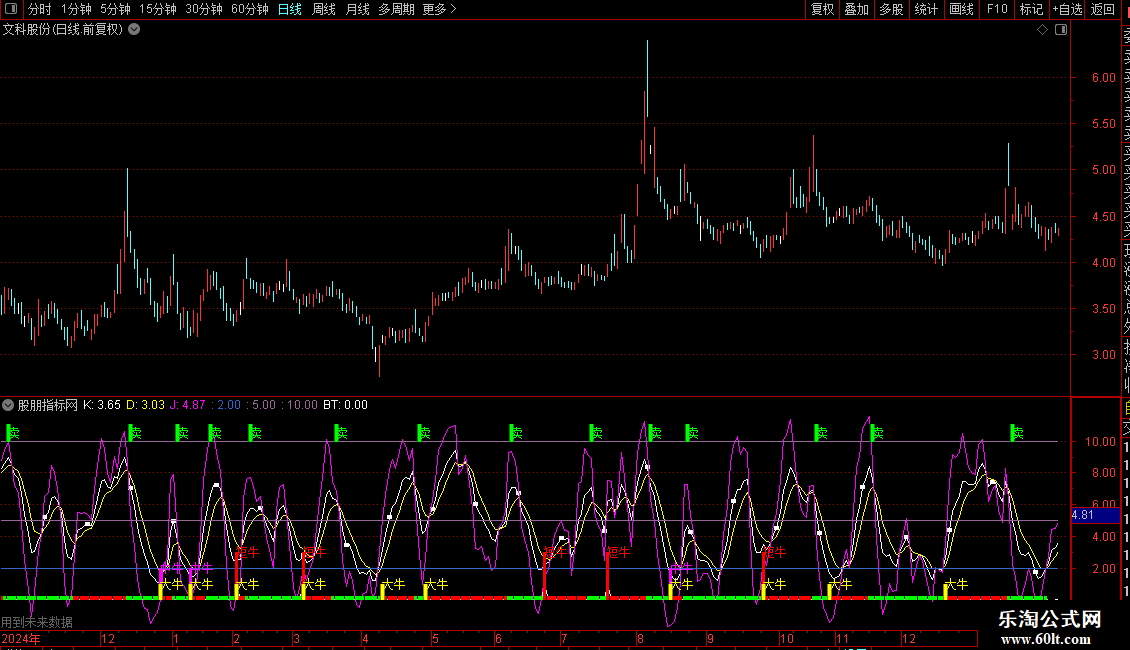Click the 3.00 price axis label
1130x650 pixels.
(1103, 355)
